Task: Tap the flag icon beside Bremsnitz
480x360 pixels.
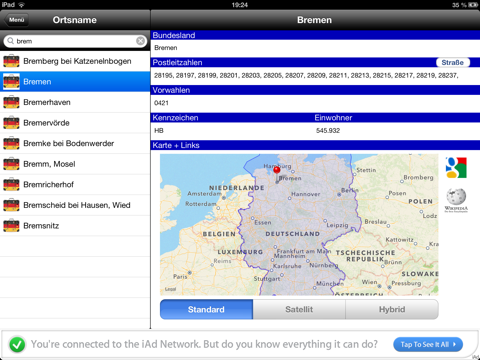Action: click(11, 225)
